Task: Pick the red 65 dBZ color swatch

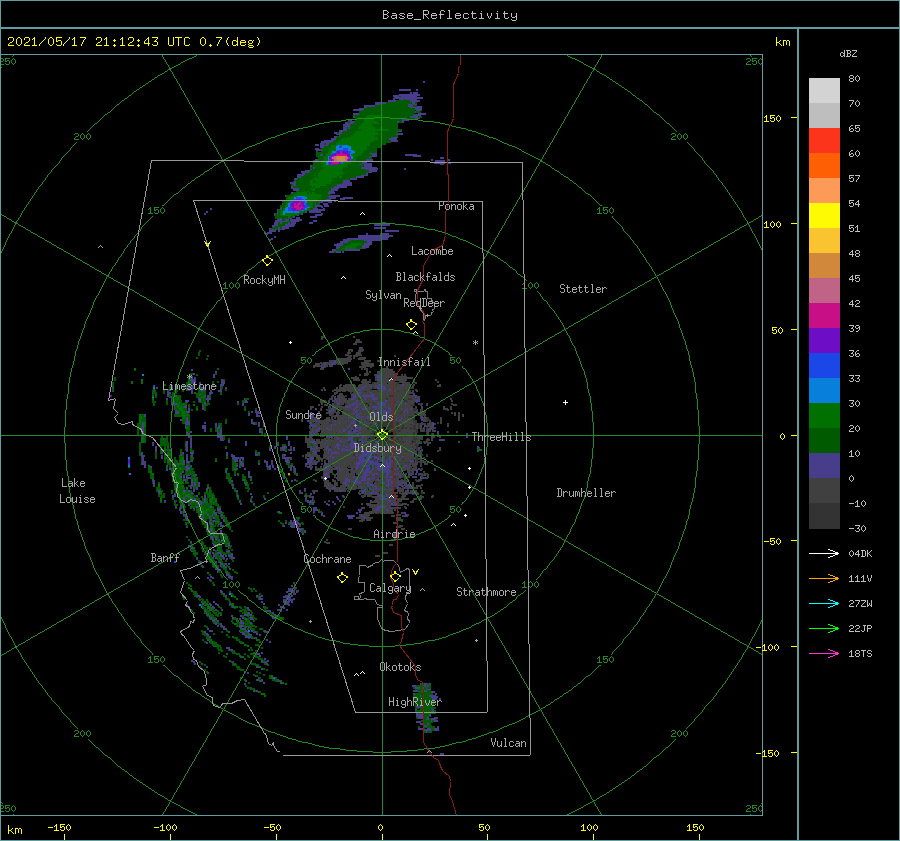Action: coord(824,140)
